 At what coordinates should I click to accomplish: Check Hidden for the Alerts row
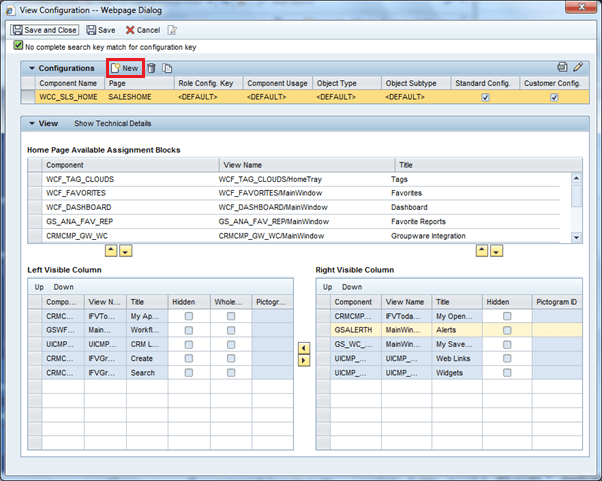pyautogui.click(x=507, y=329)
